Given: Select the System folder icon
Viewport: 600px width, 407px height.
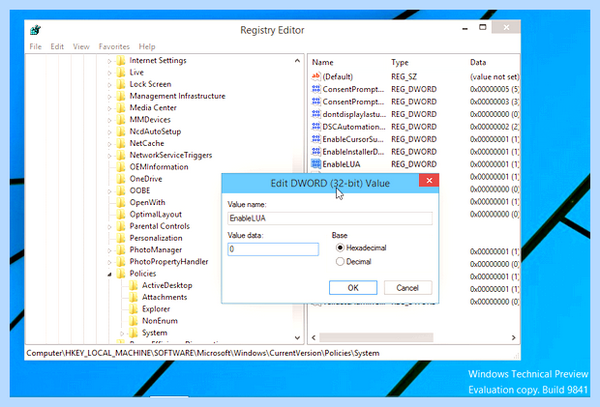Looking at the screenshot, I should click(x=133, y=333).
